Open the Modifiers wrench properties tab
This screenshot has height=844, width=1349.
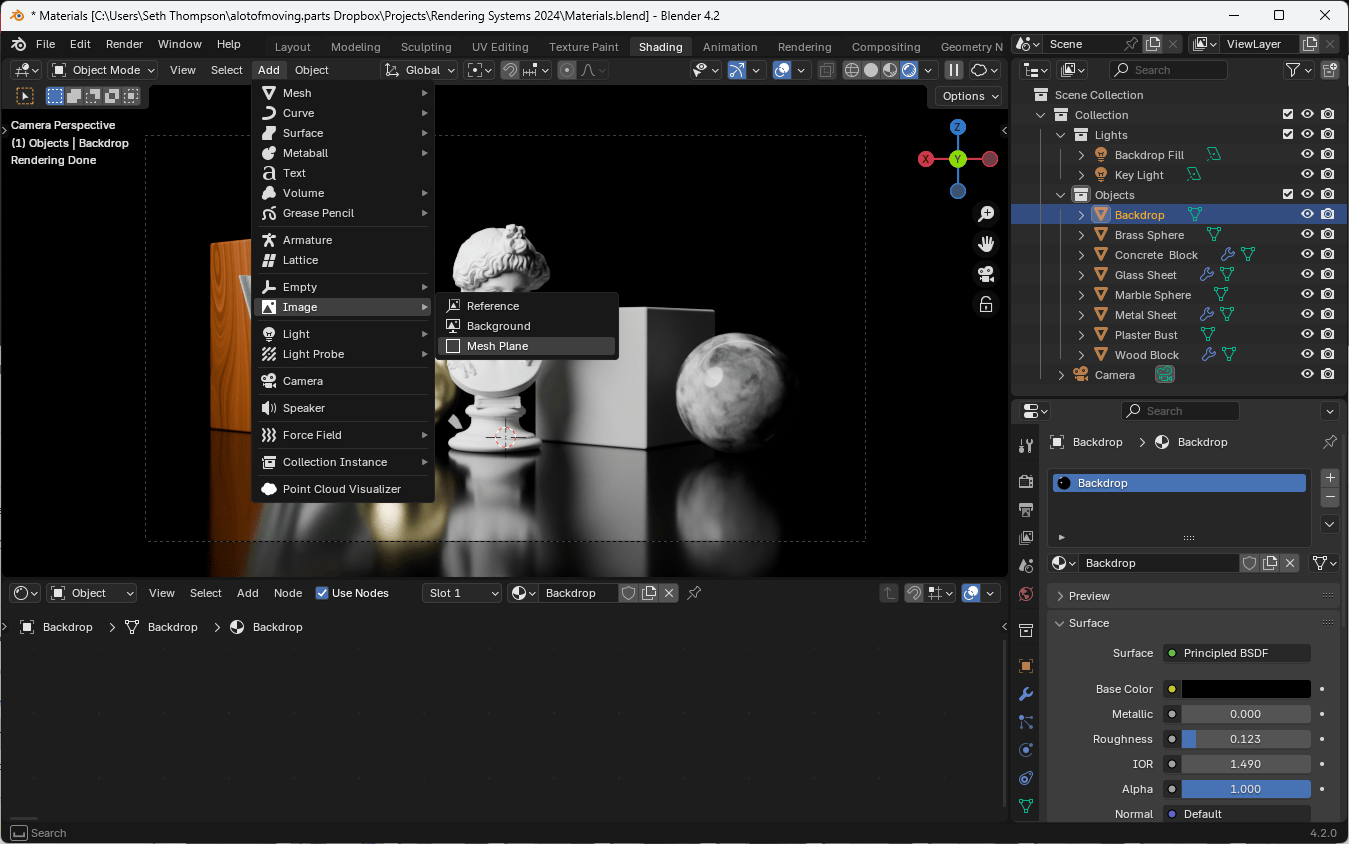tap(1025, 694)
